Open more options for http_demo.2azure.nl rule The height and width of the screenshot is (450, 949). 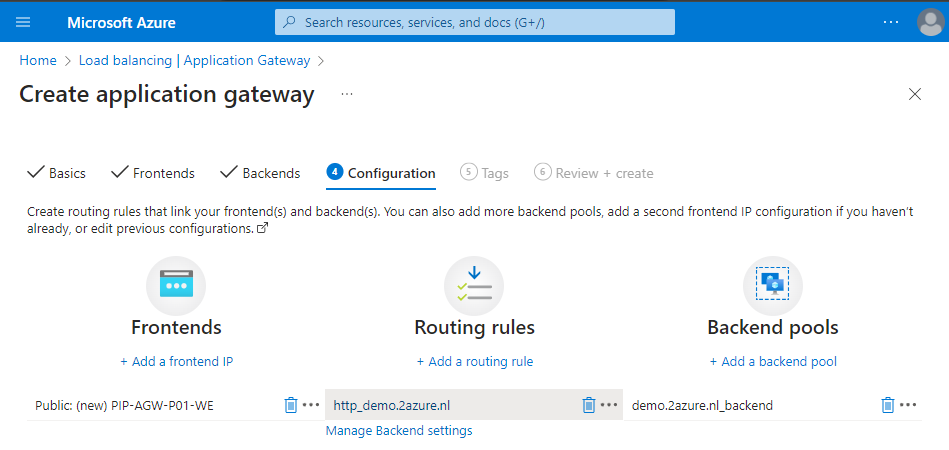point(609,405)
